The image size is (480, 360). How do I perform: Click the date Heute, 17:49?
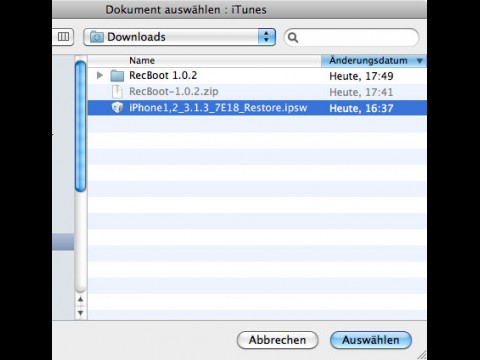point(361,76)
